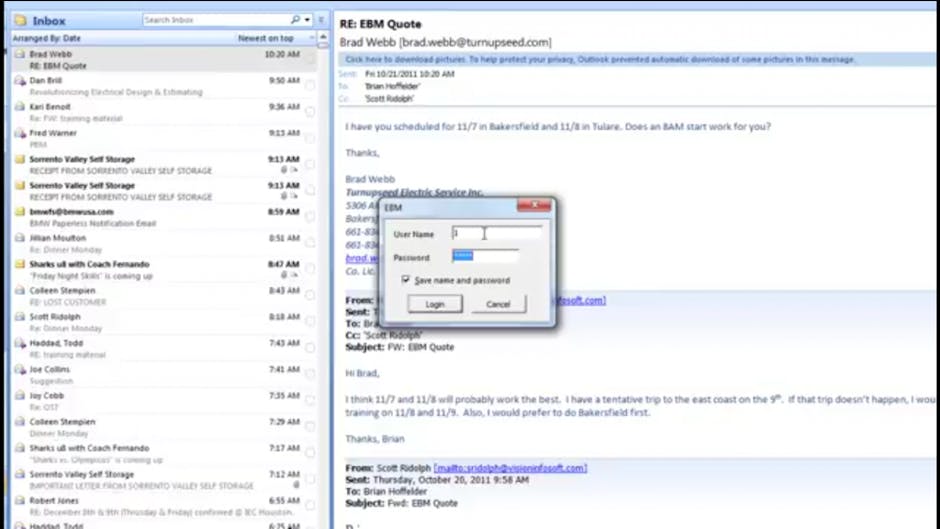Click the Search Inbox magnifier icon
The image size is (940, 529).
click(x=295, y=20)
